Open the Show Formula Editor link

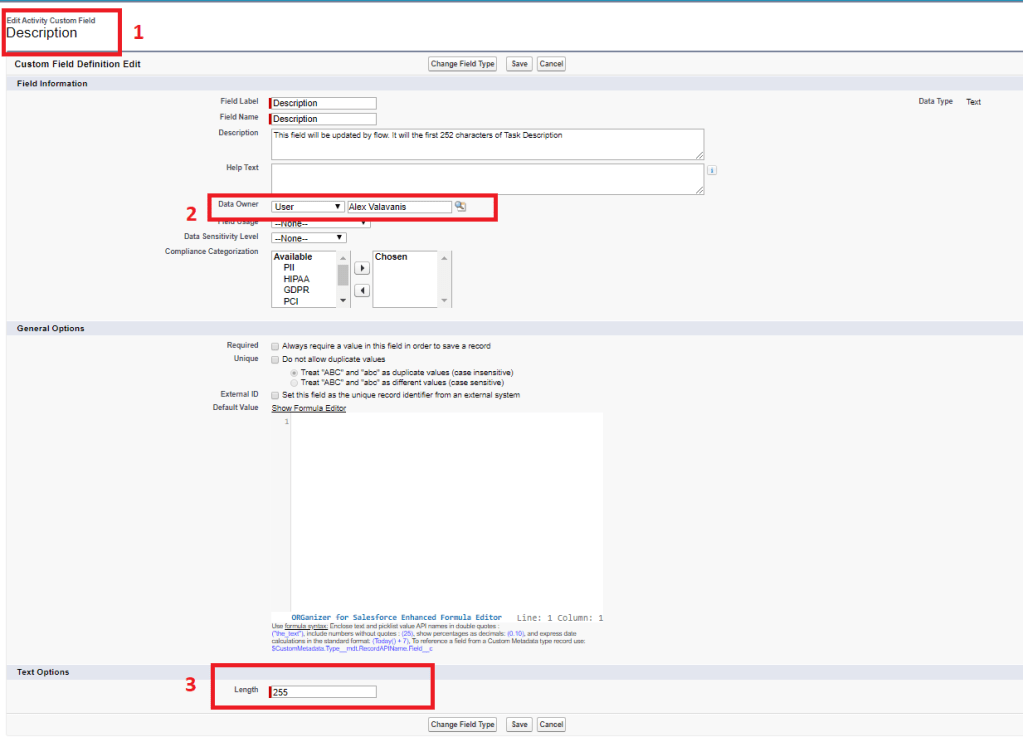click(309, 408)
